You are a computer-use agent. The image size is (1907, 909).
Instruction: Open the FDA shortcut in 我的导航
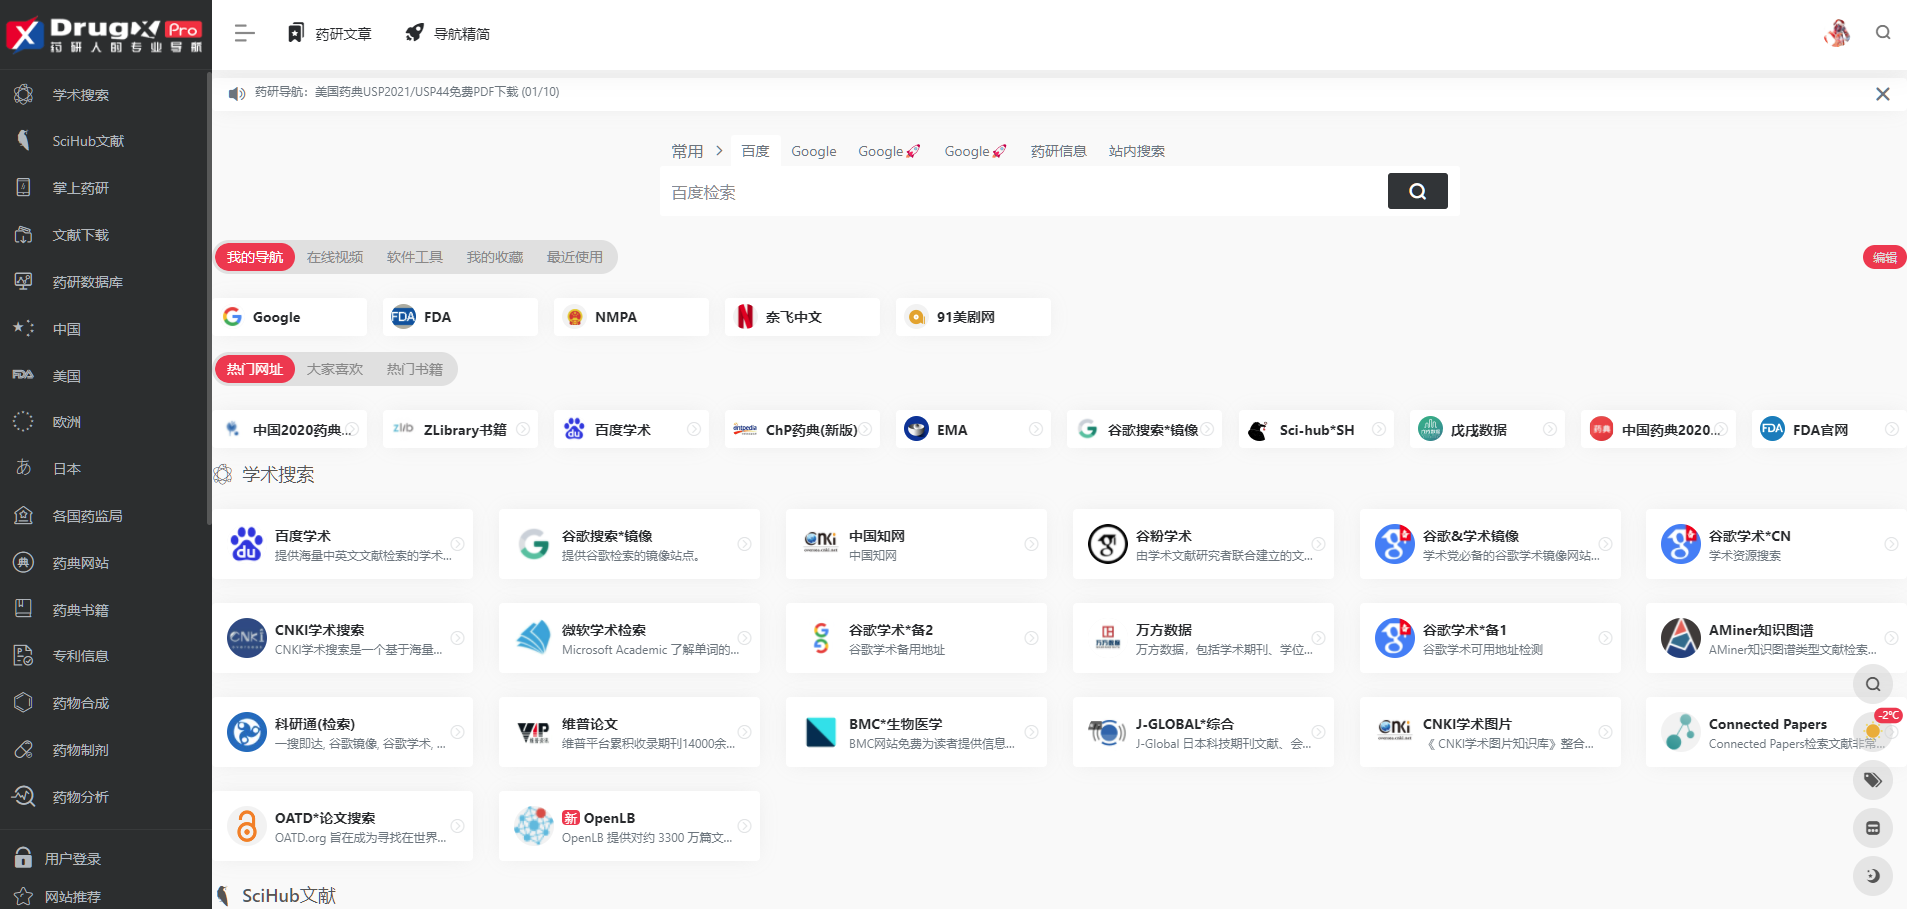click(460, 317)
